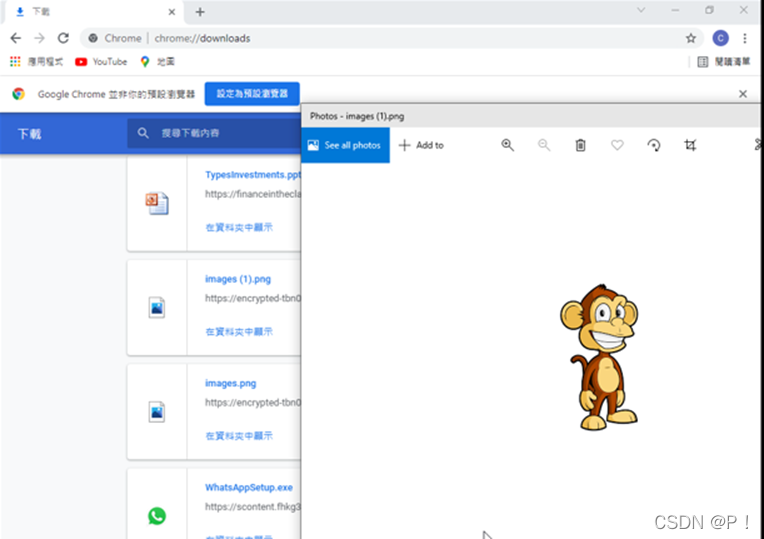Show images.png in folder
This screenshot has height=539, width=764.
click(x=239, y=436)
